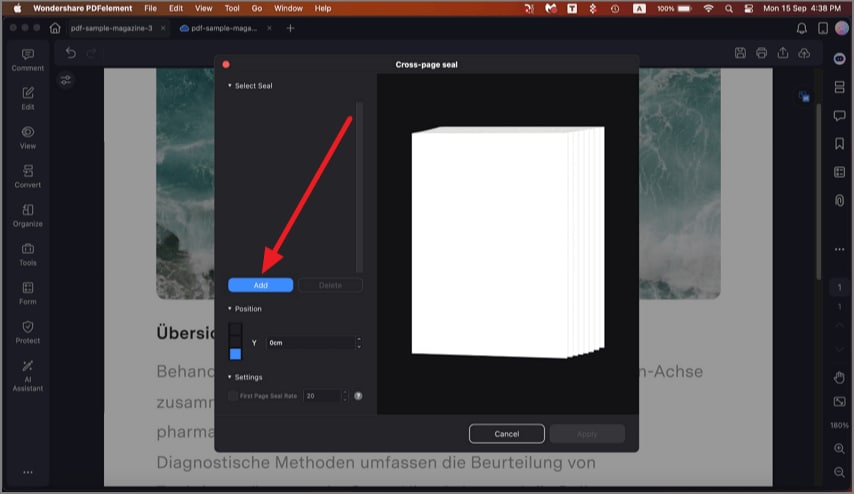
Task: Click the seal rate stepper arrows
Action: [x=344, y=396]
